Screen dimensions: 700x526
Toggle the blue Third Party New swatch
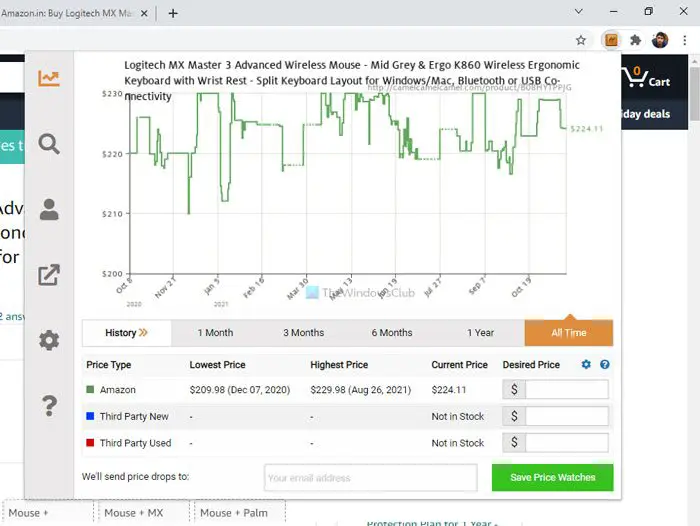tap(90, 416)
